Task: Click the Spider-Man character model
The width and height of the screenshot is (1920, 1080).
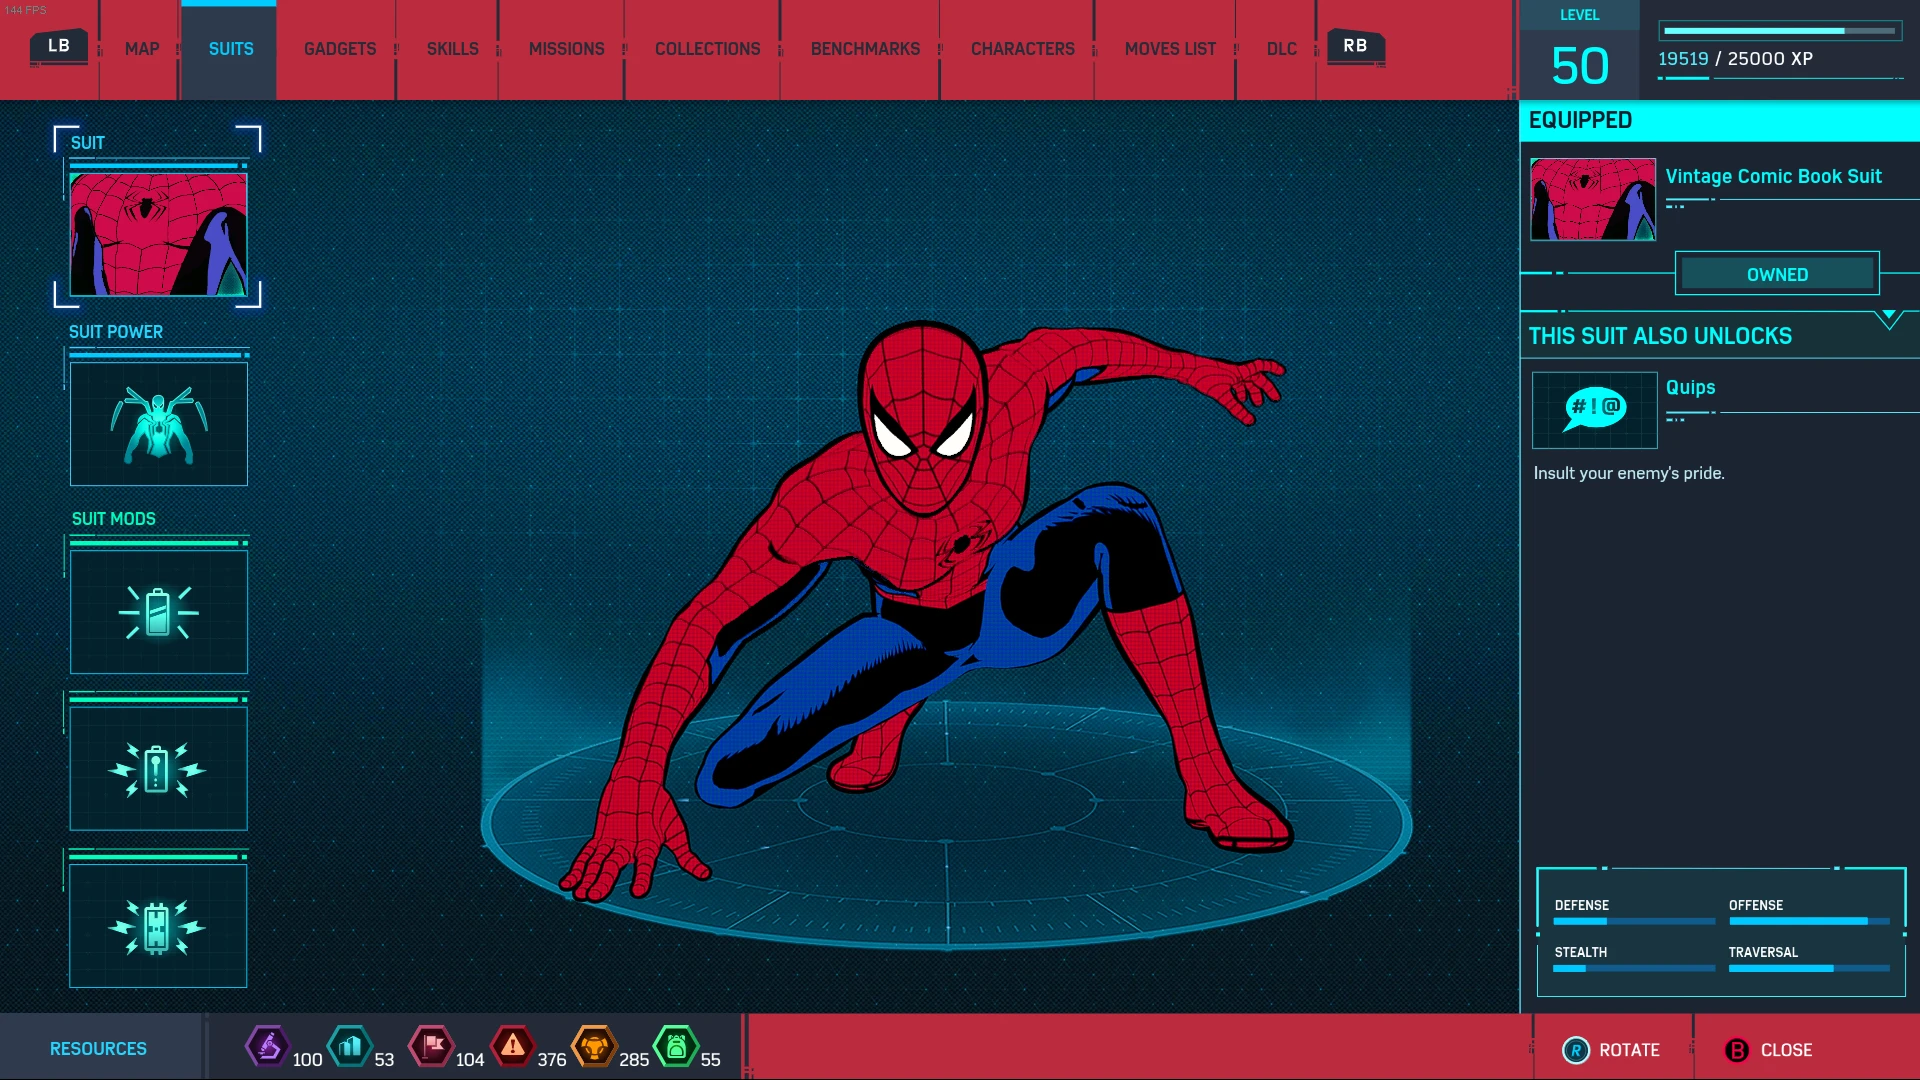Action: coord(925,610)
